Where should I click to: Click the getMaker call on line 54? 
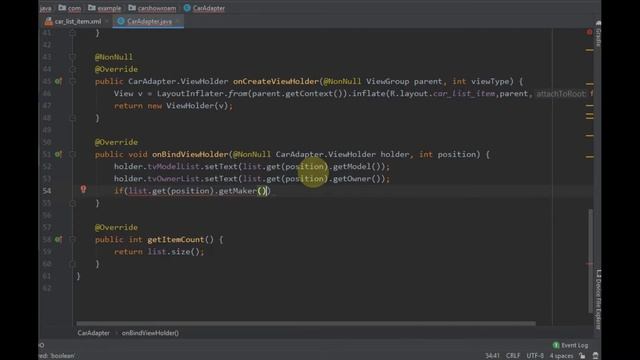[238, 191]
